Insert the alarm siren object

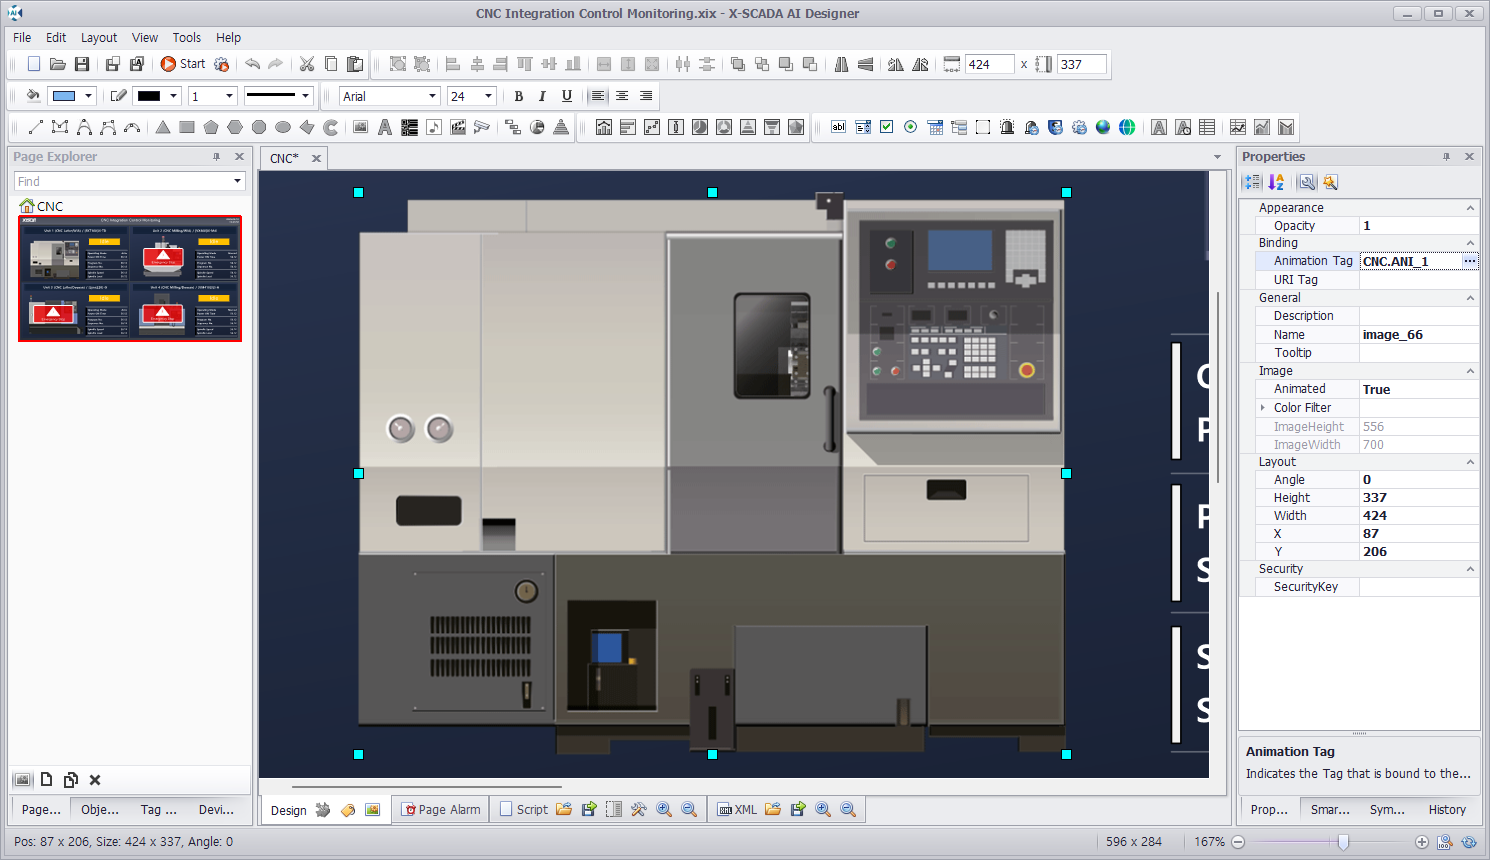coord(1007,127)
